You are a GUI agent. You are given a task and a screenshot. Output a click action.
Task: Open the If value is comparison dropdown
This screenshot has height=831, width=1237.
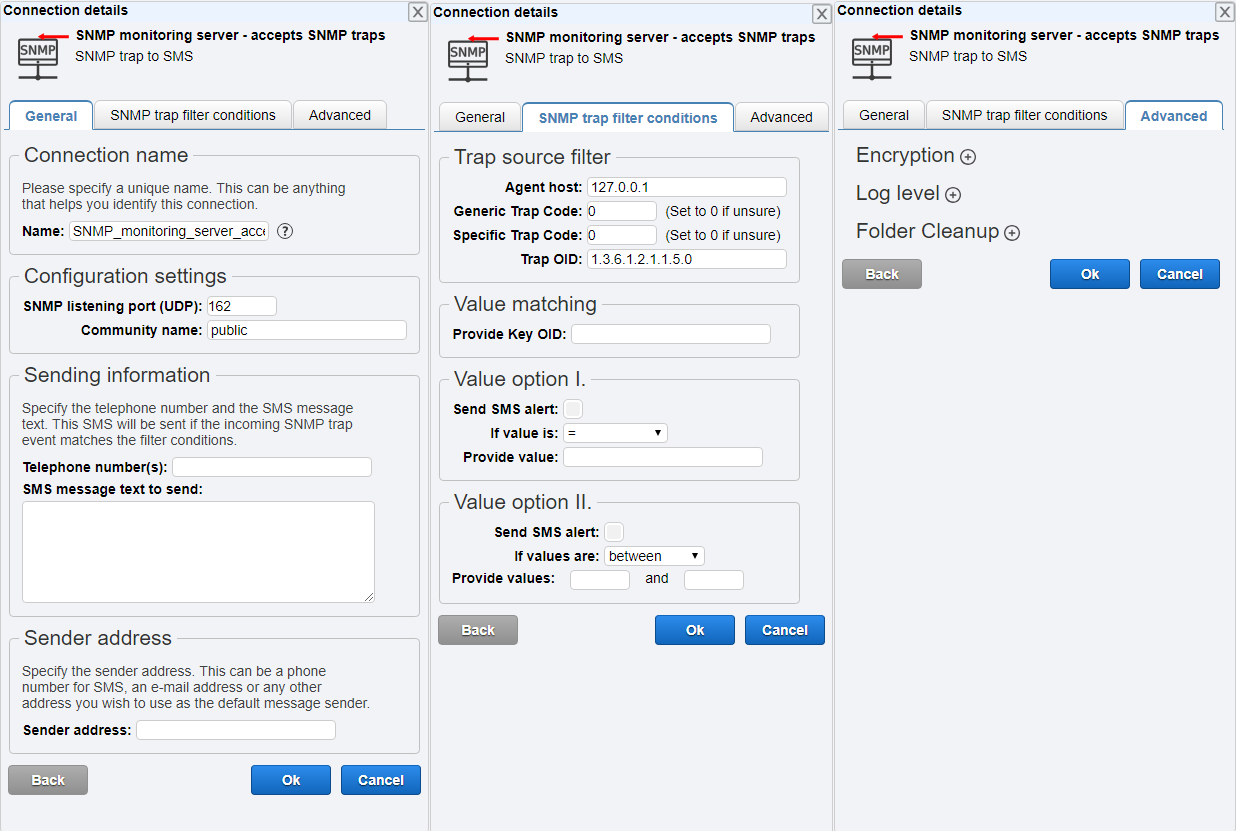point(615,432)
